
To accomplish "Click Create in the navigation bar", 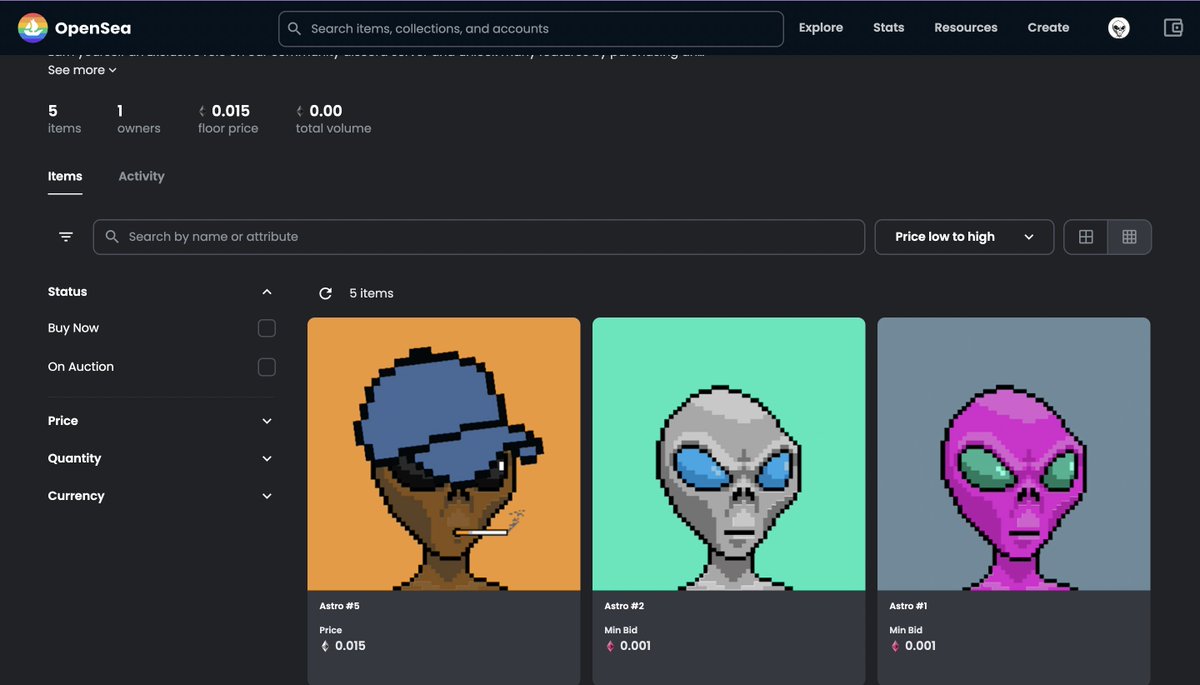I will (1048, 28).
